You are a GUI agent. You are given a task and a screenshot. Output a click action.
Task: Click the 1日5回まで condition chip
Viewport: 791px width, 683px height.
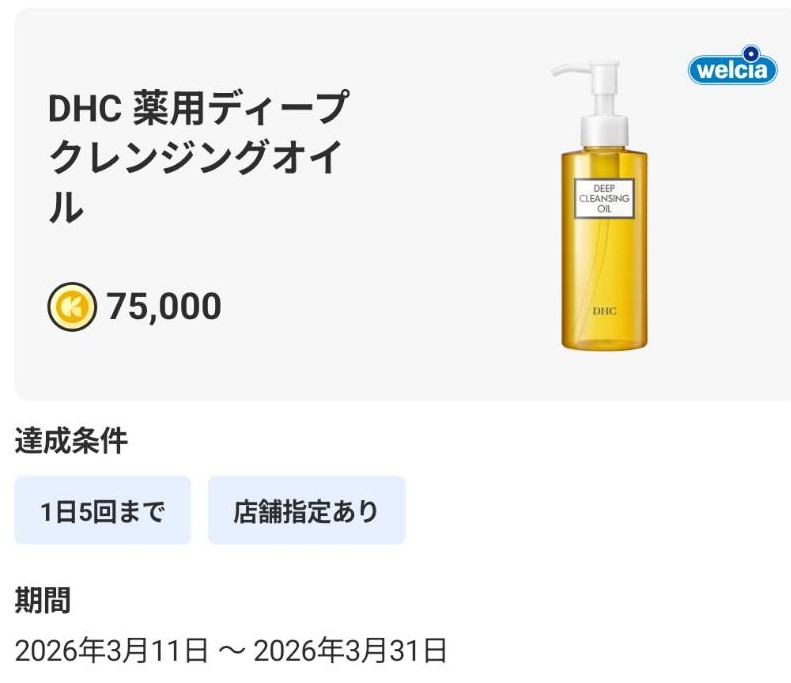pos(102,511)
